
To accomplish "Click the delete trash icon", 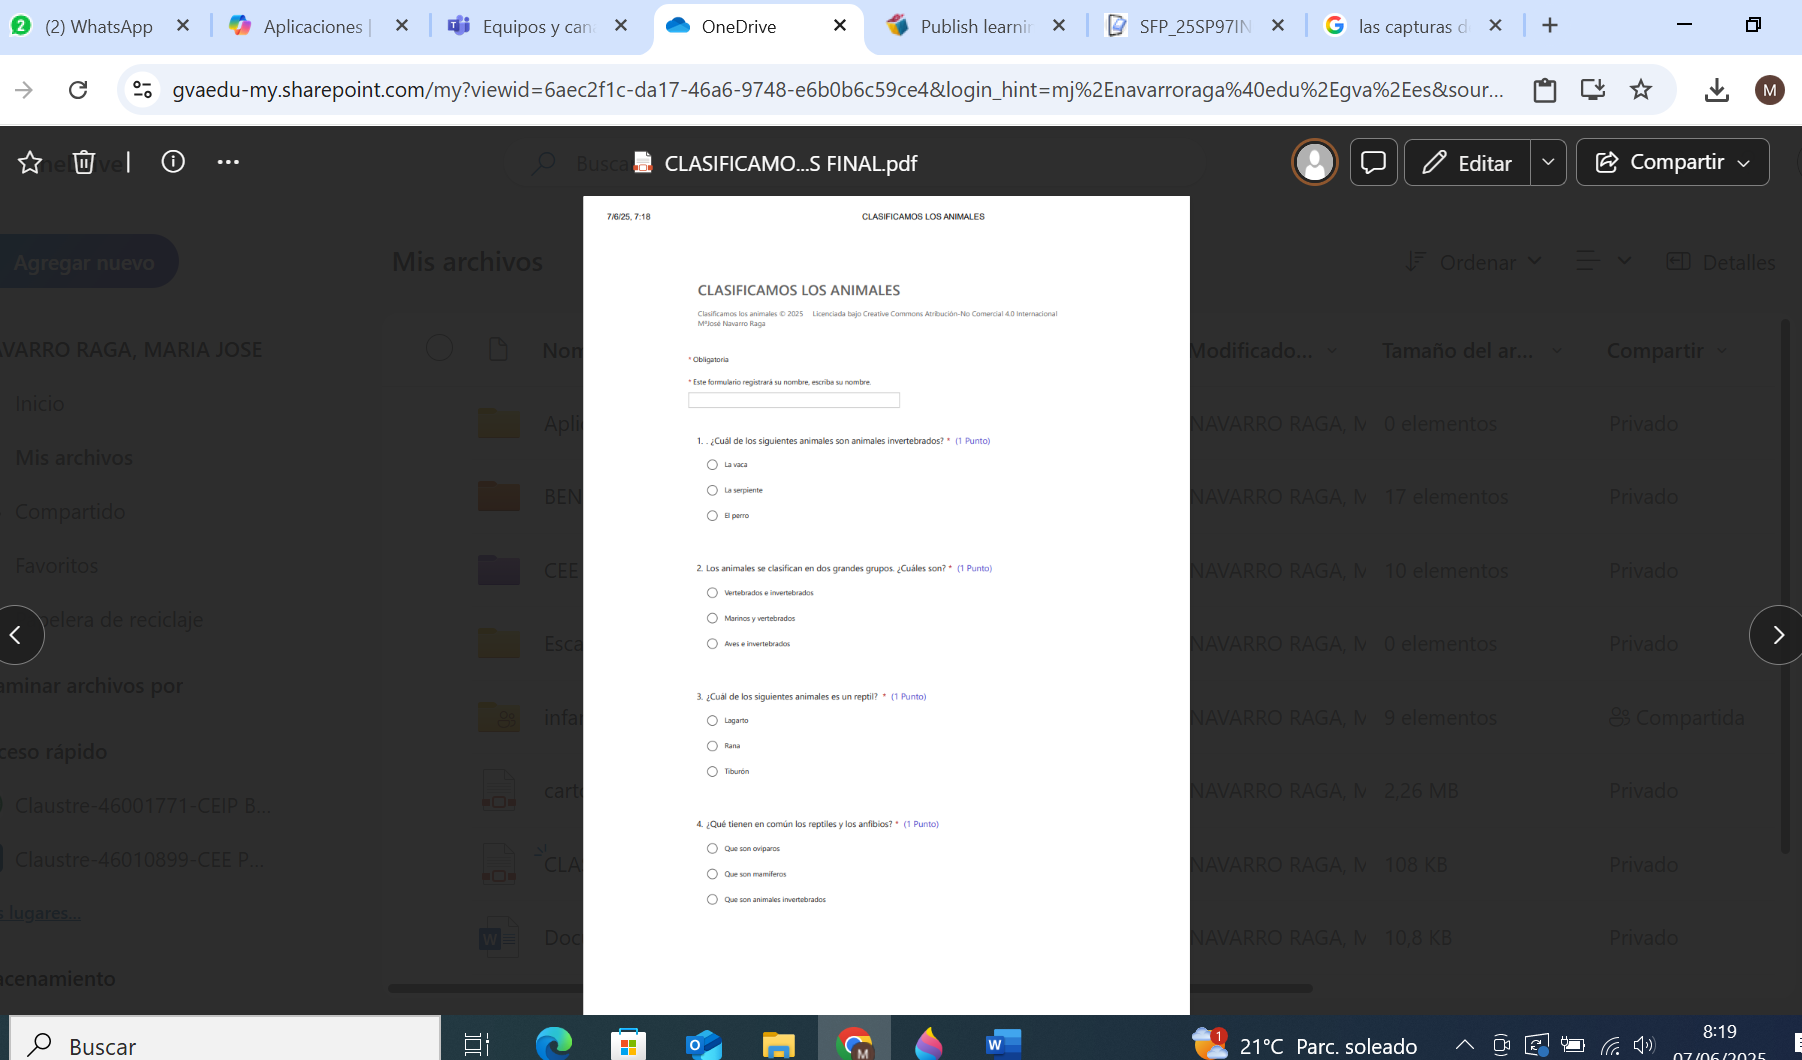I will 84,162.
